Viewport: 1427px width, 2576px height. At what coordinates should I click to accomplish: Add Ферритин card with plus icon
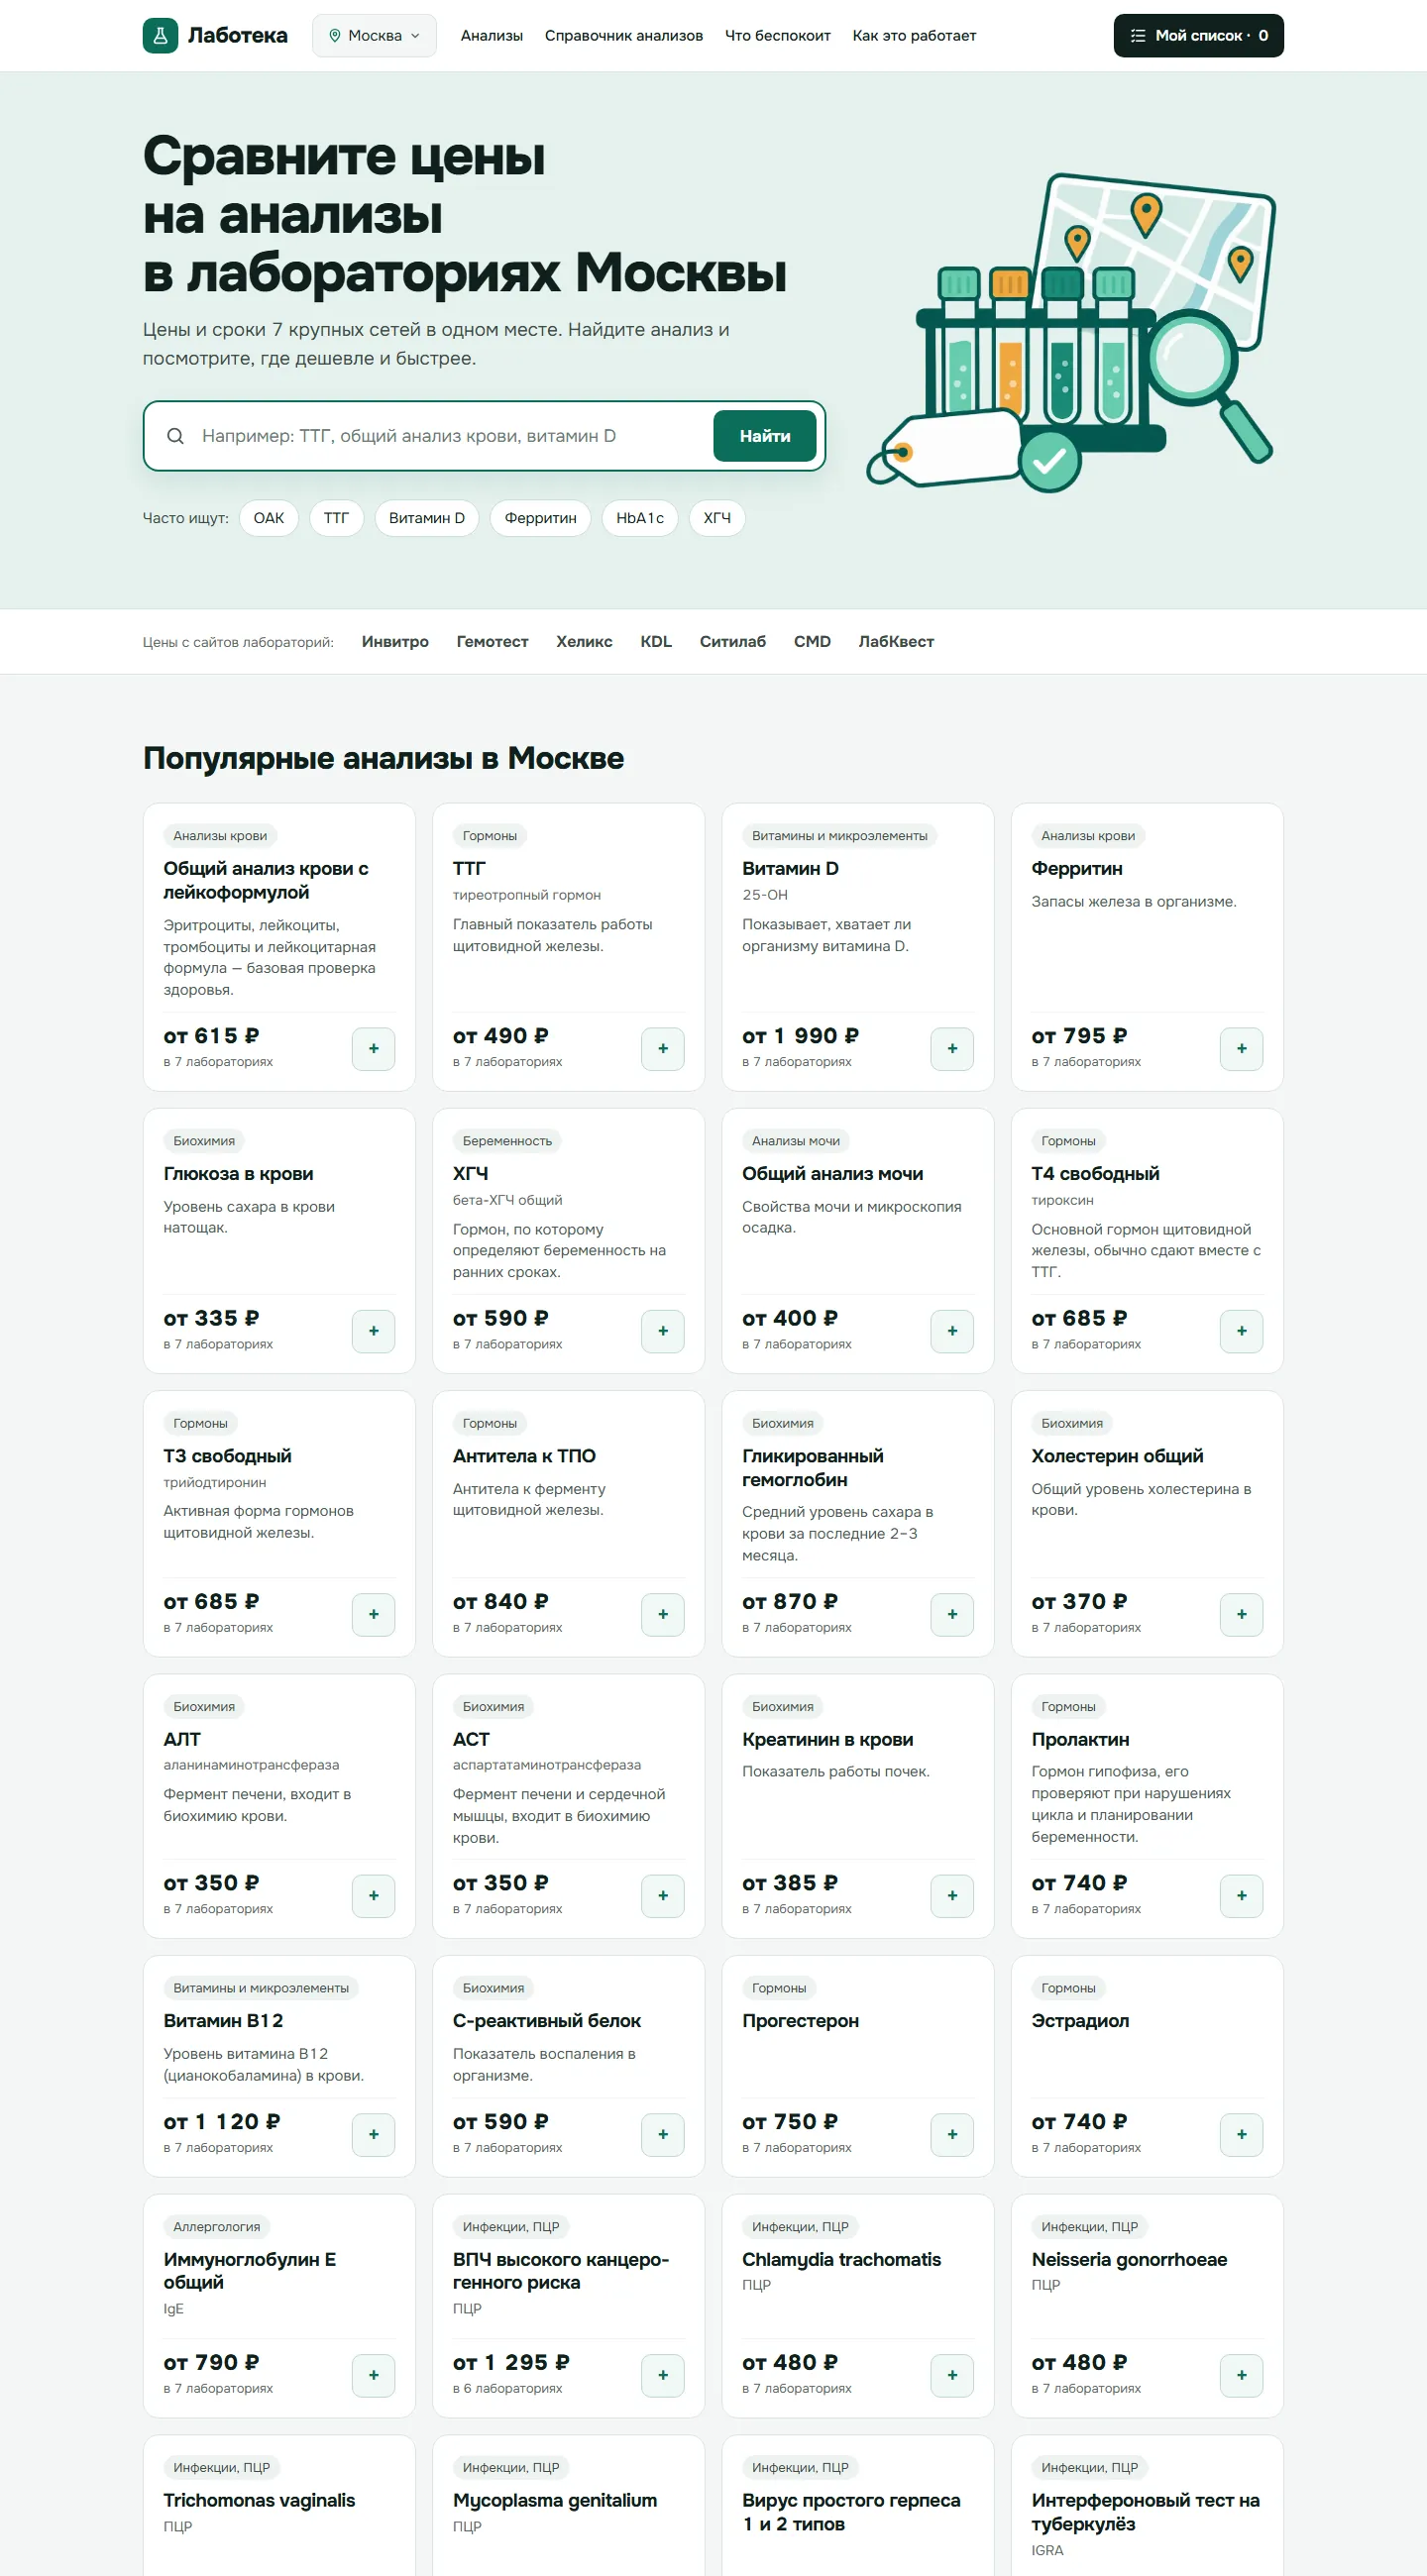click(x=1241, y=1049)
